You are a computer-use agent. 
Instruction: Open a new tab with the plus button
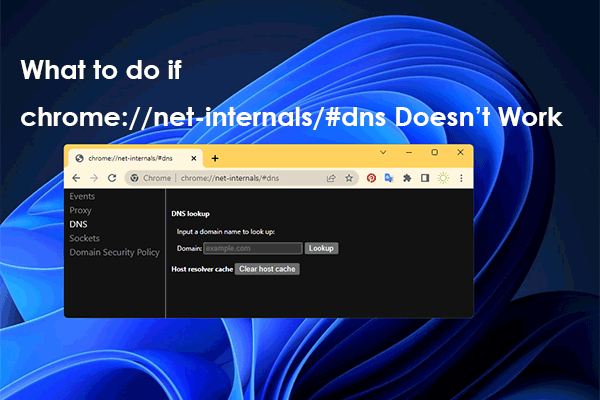[215, 158]
